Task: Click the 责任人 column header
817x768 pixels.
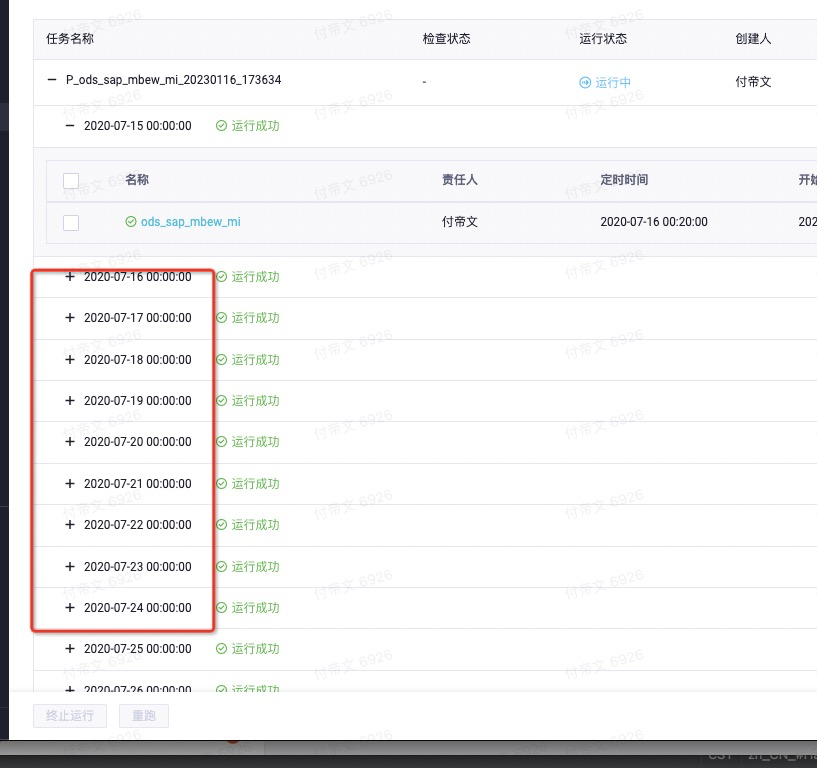Action: click(x=460, y=180)
